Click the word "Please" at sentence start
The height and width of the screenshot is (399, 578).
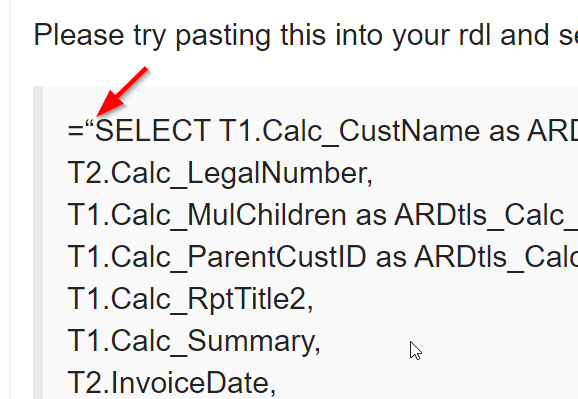[x=79, y=35]
